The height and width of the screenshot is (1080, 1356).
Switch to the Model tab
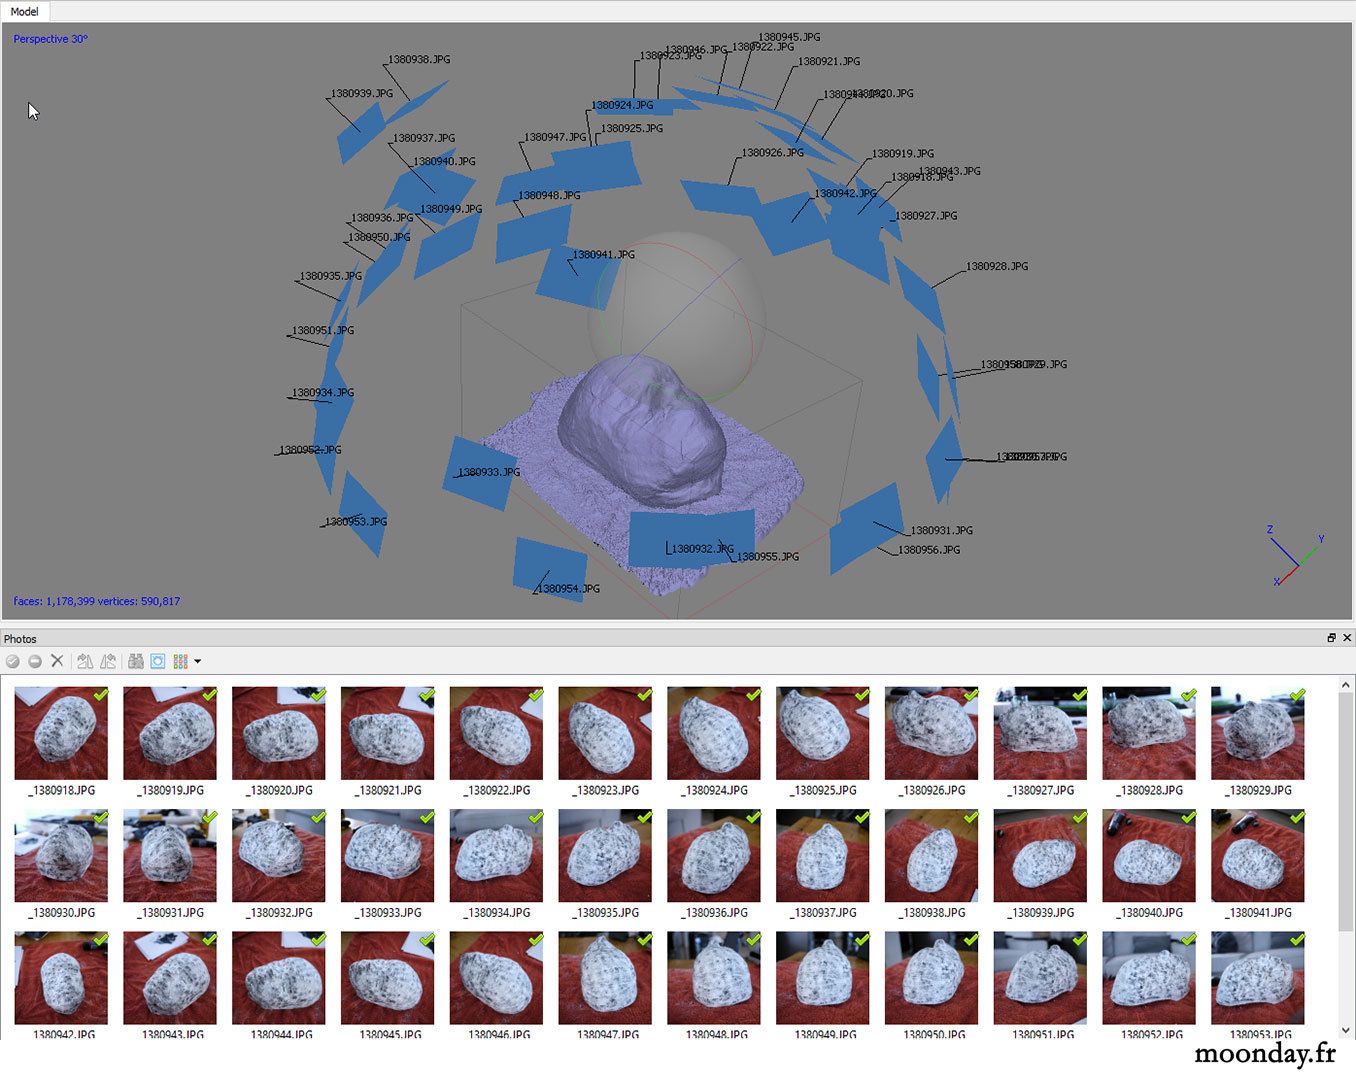coord(25,11)
